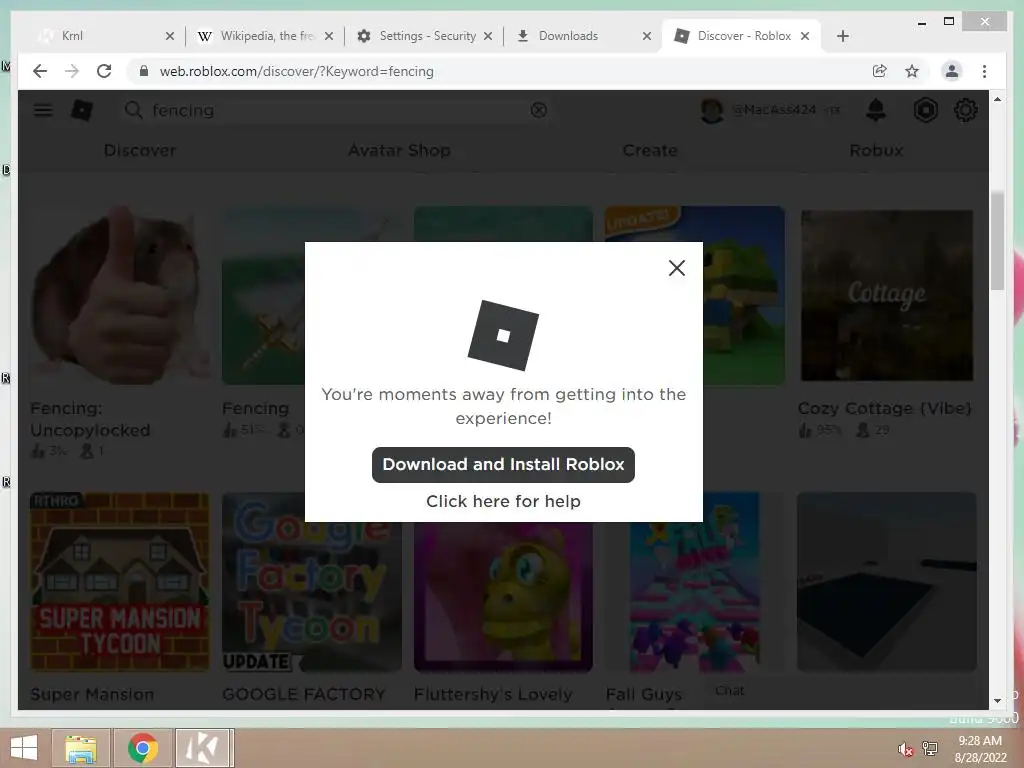The width and height of the screenshot is (1024, 768).
Task: Open Chrome profile menu
Action: [952, 71]
